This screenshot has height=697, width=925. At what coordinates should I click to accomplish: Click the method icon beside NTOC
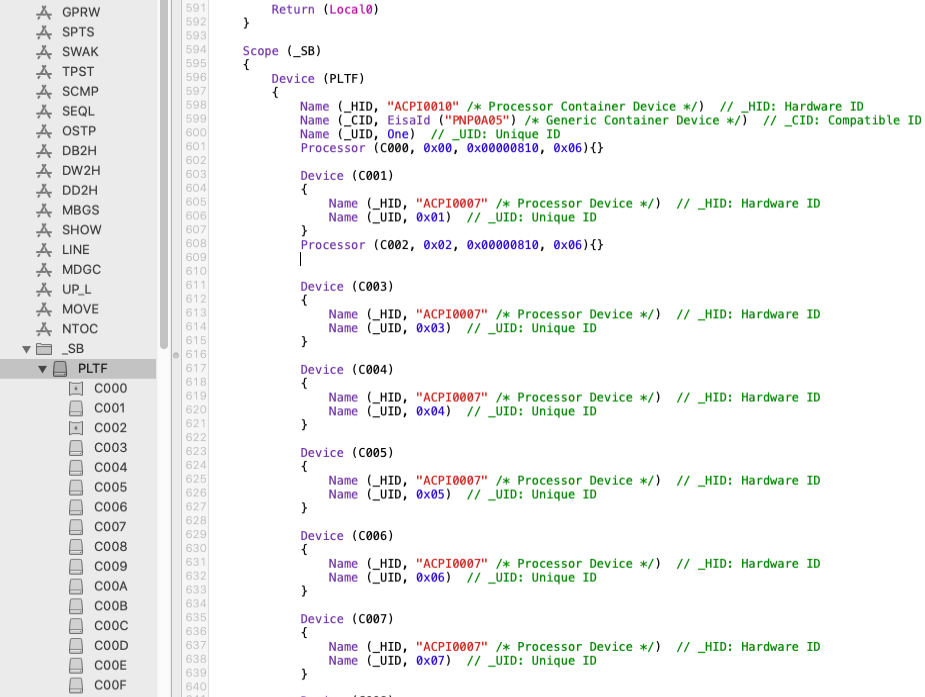(44, 329)
